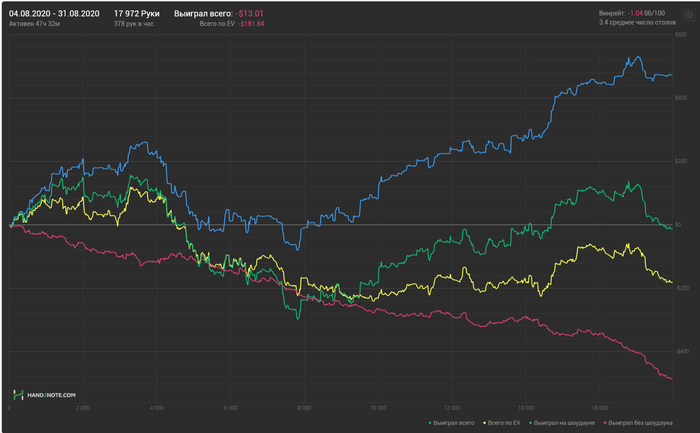The width and height of the screenshot is (700, 433).
Task: Click the $200 y-axis label
Action: coord(681,161)
